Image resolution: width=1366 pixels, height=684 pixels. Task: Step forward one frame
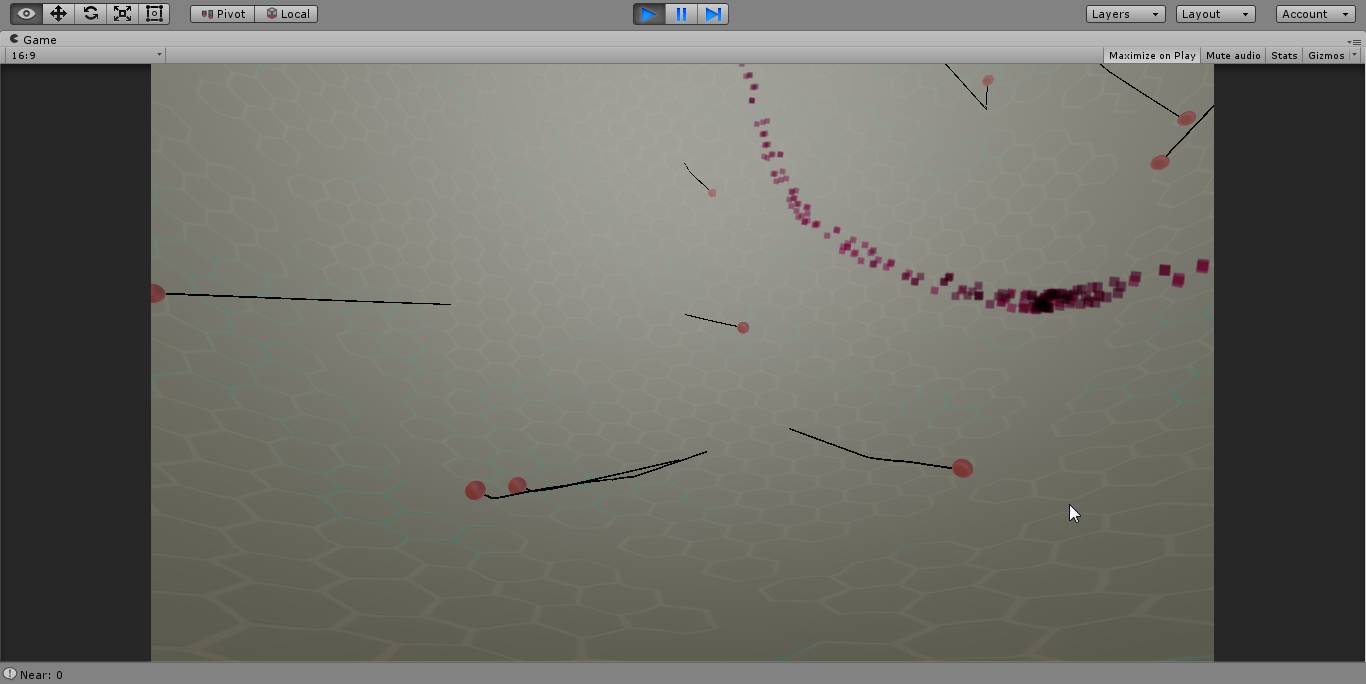713,14
